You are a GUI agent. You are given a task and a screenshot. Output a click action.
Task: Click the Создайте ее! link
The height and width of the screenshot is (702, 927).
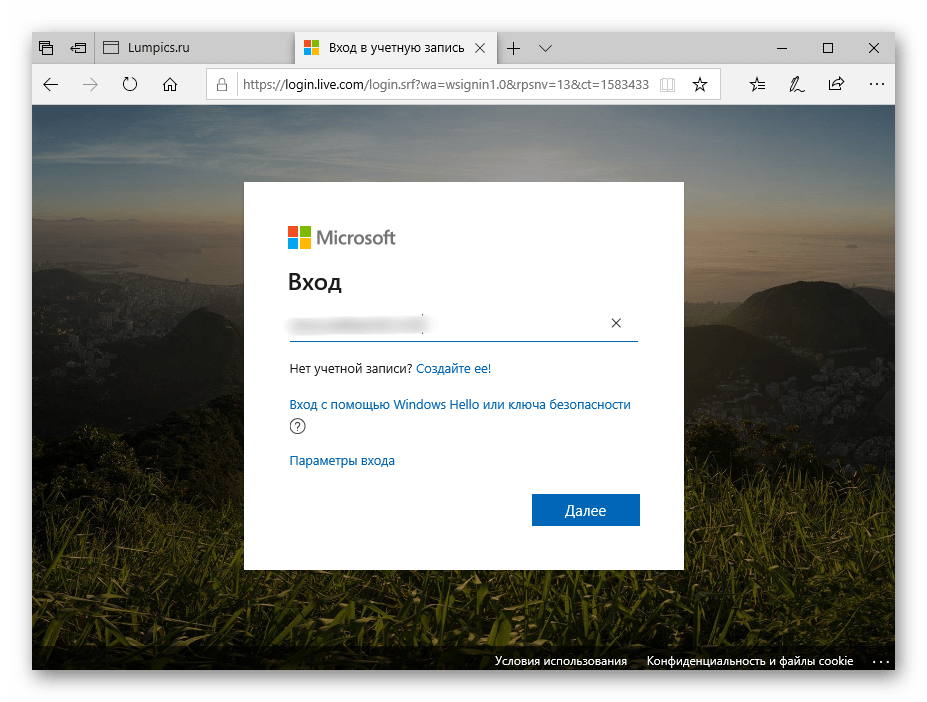tap(453, 368)
